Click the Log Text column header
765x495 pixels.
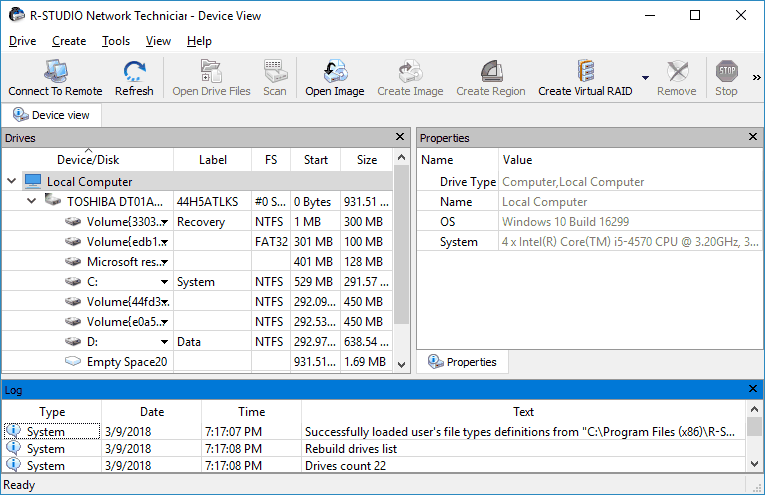pos(523,412)
